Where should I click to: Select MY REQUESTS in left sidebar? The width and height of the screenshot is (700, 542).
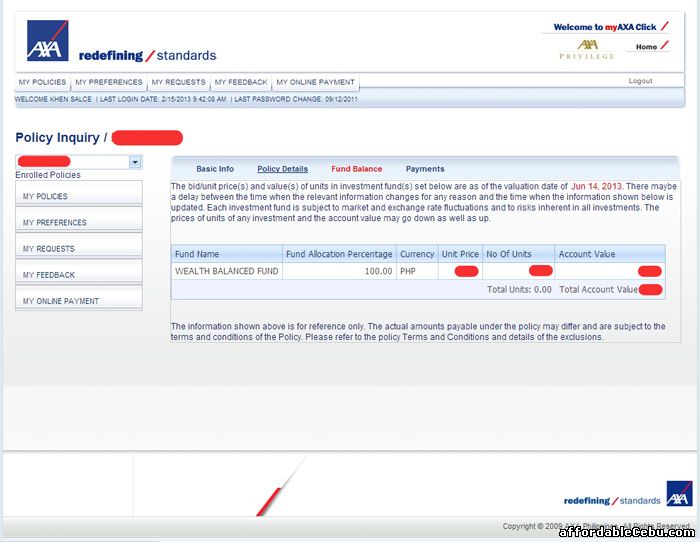[79, 246]
